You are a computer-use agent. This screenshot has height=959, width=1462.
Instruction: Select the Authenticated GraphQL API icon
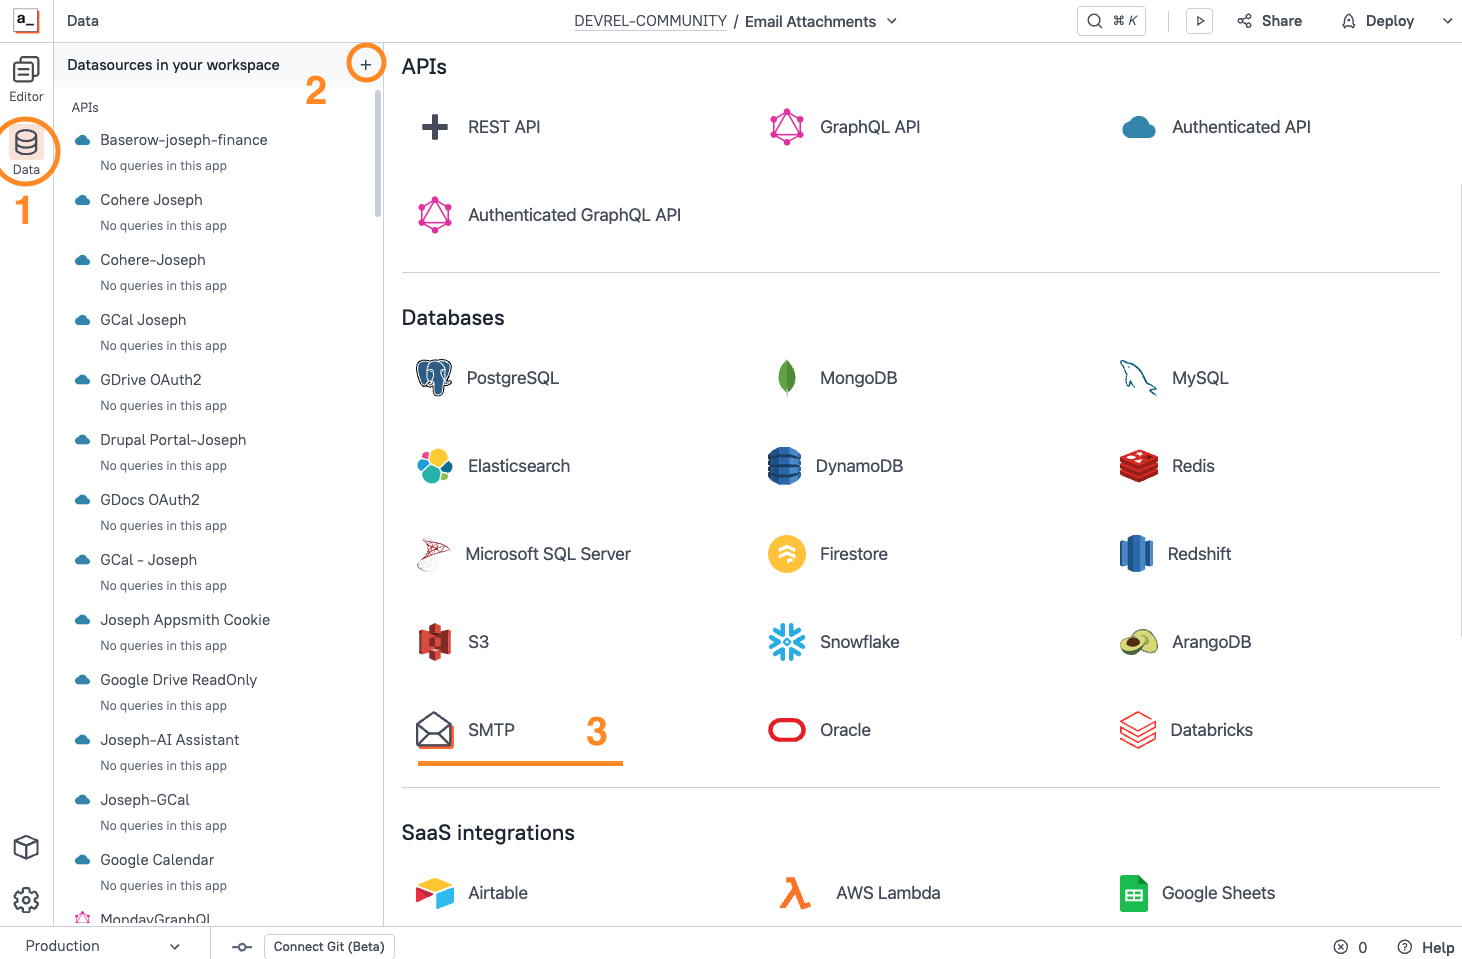[435, 215]
